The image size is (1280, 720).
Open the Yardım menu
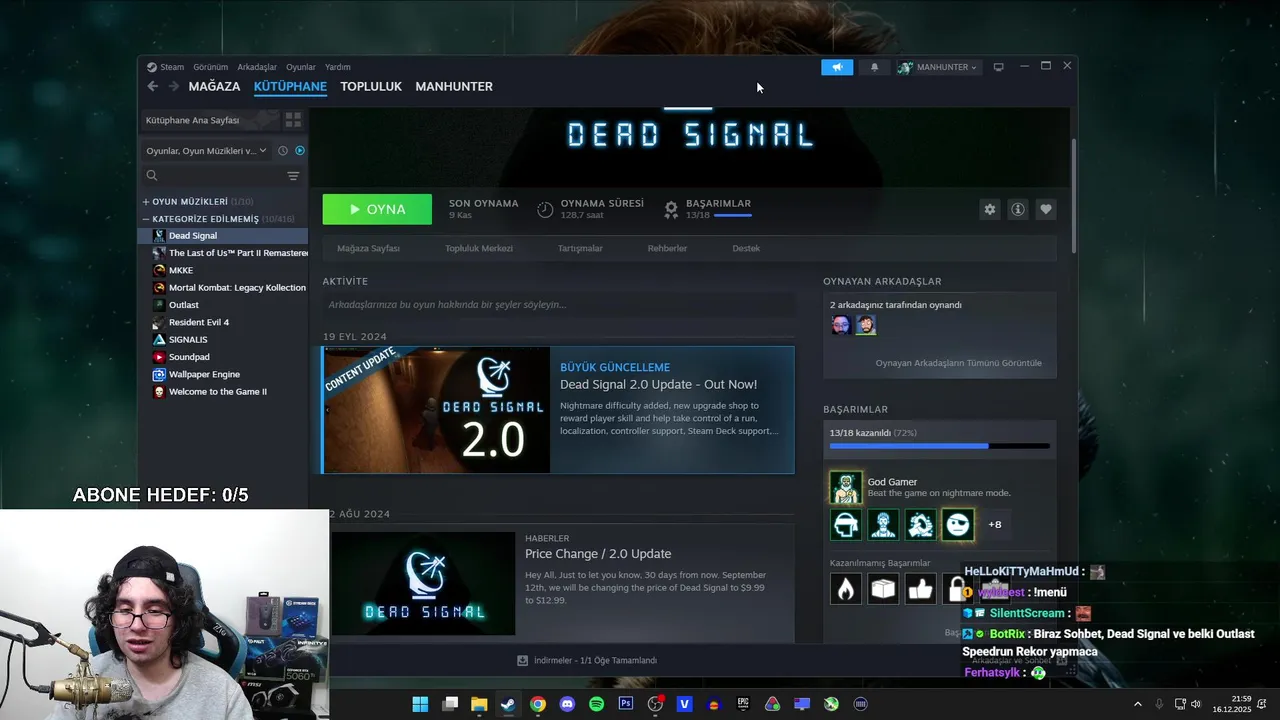point(338,67)
